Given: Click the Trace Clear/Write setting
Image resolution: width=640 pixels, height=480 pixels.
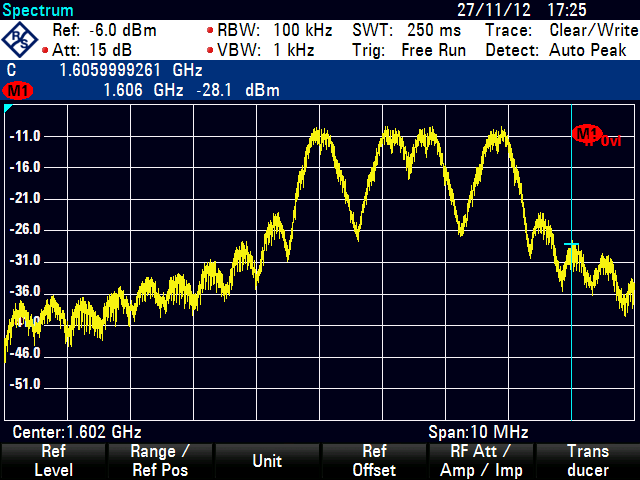Looking at the screenshot, I should (558, 30).
